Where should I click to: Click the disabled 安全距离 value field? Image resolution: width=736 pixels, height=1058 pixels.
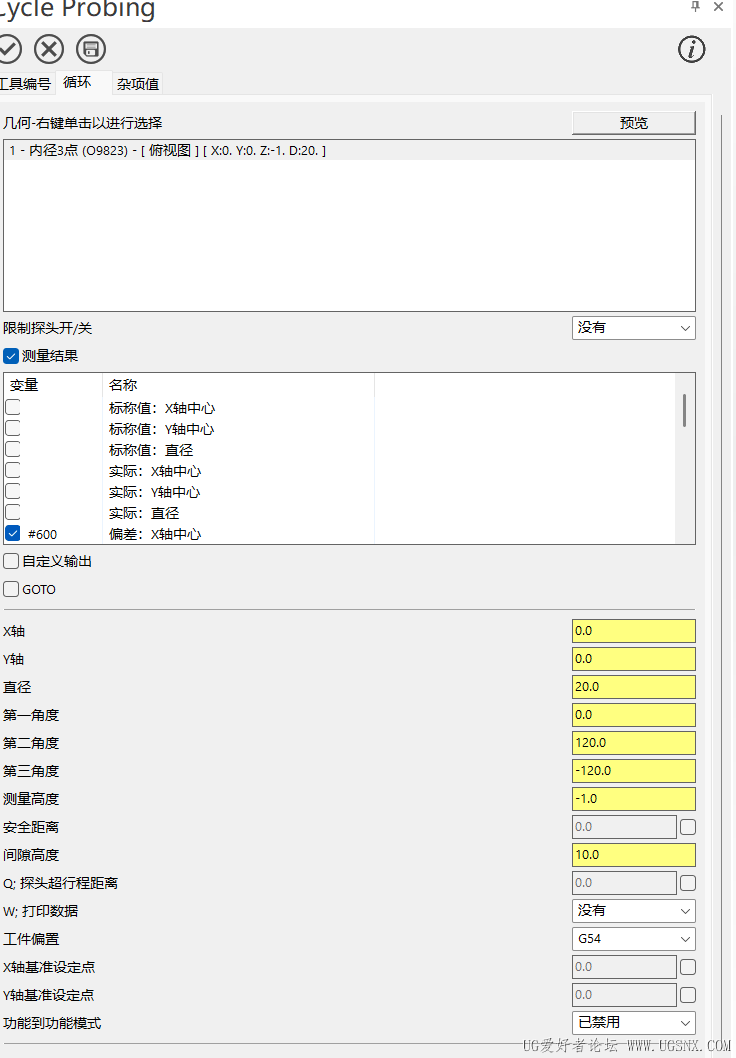[624, 827]
